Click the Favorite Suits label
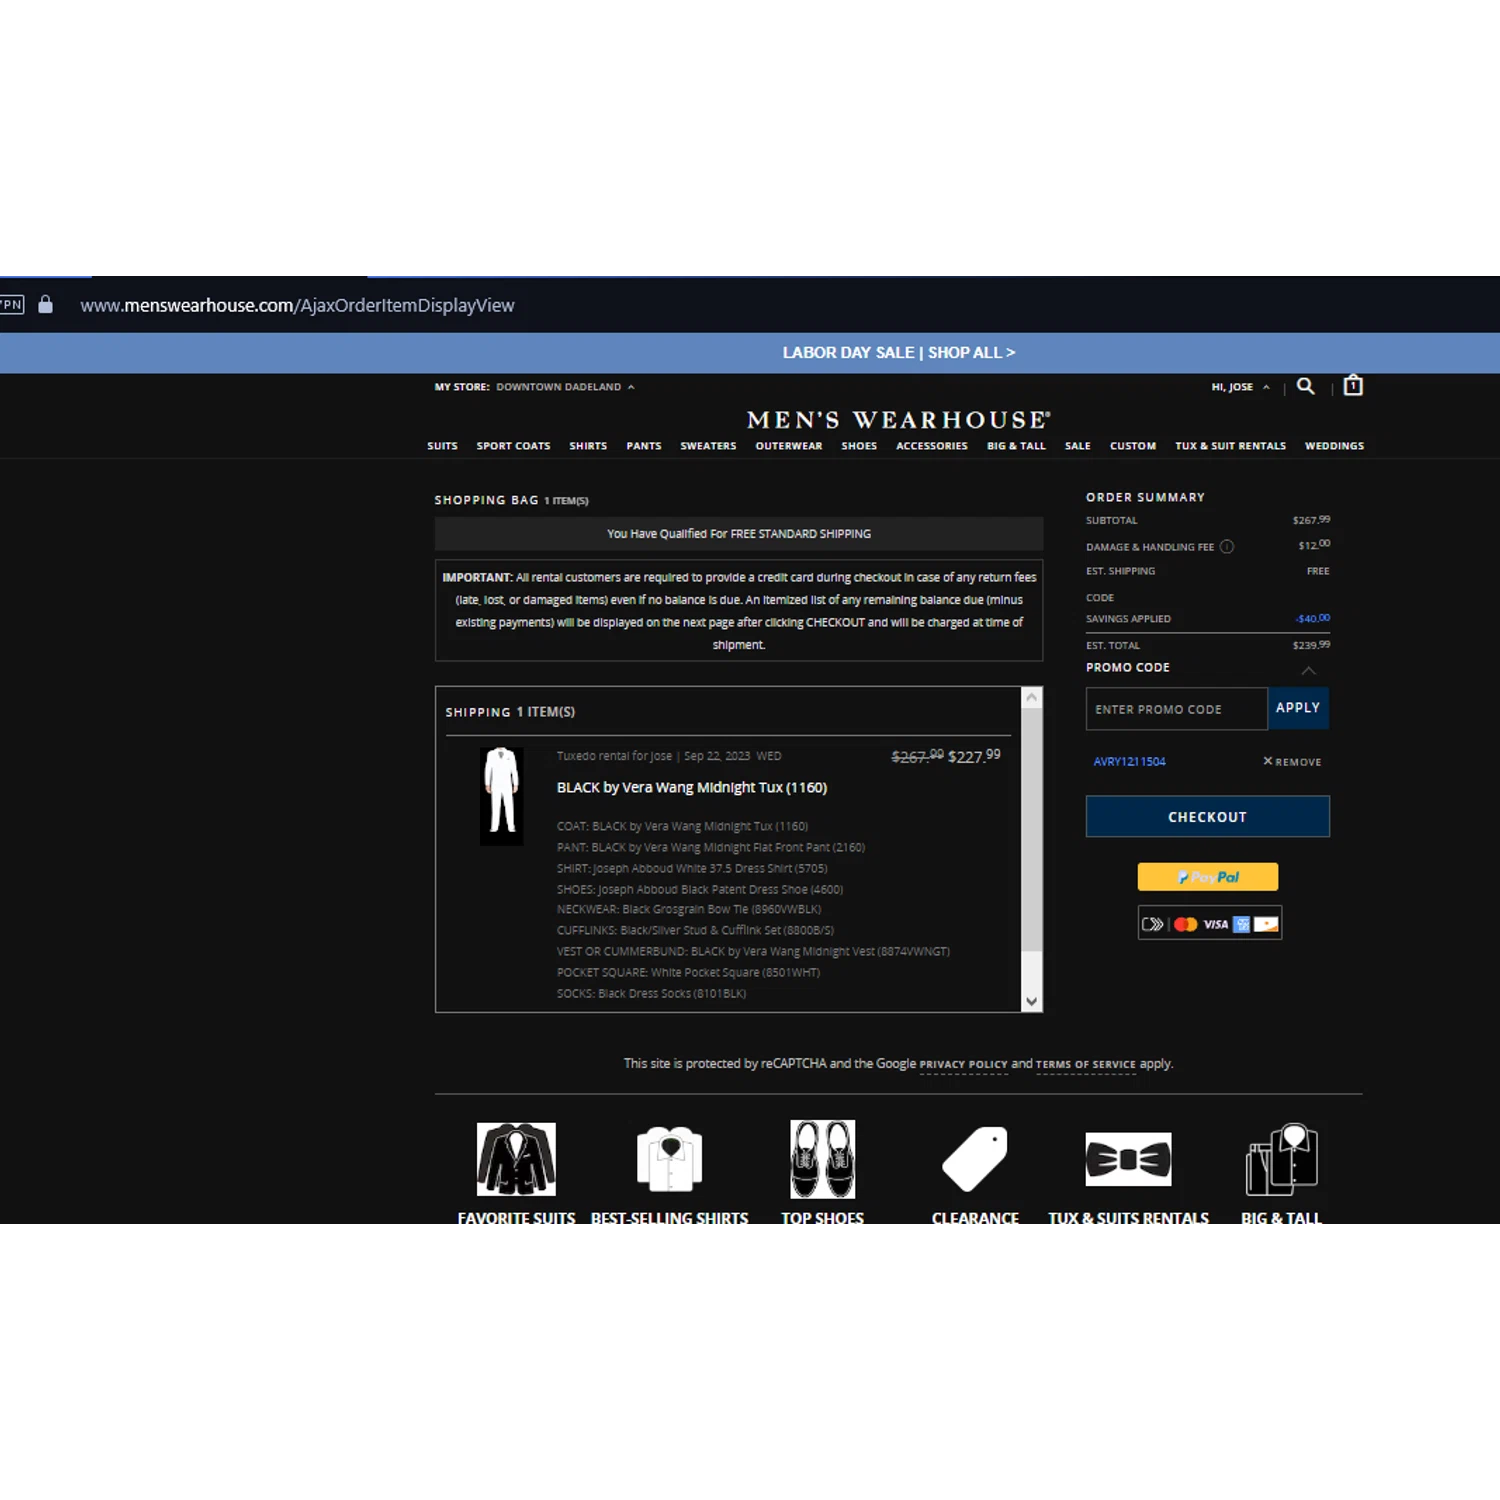Viewport: 1500px width, 1500px height. [516, 1217]
